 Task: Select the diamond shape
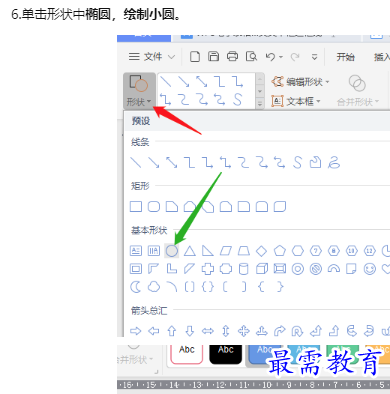[262, 251]
